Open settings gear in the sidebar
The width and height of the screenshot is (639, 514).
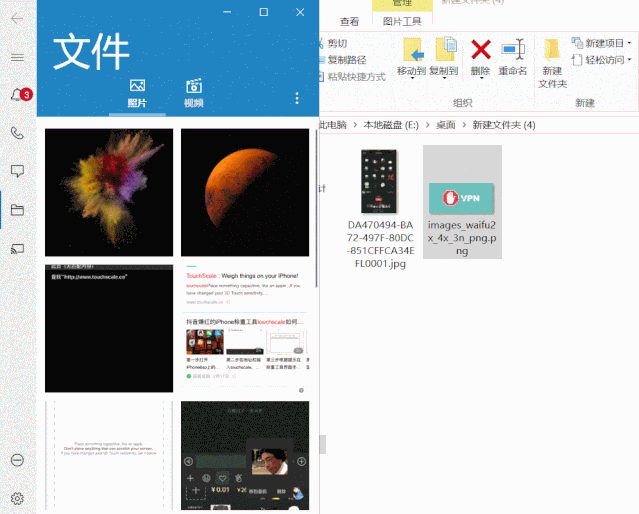[x=17, y=498]
